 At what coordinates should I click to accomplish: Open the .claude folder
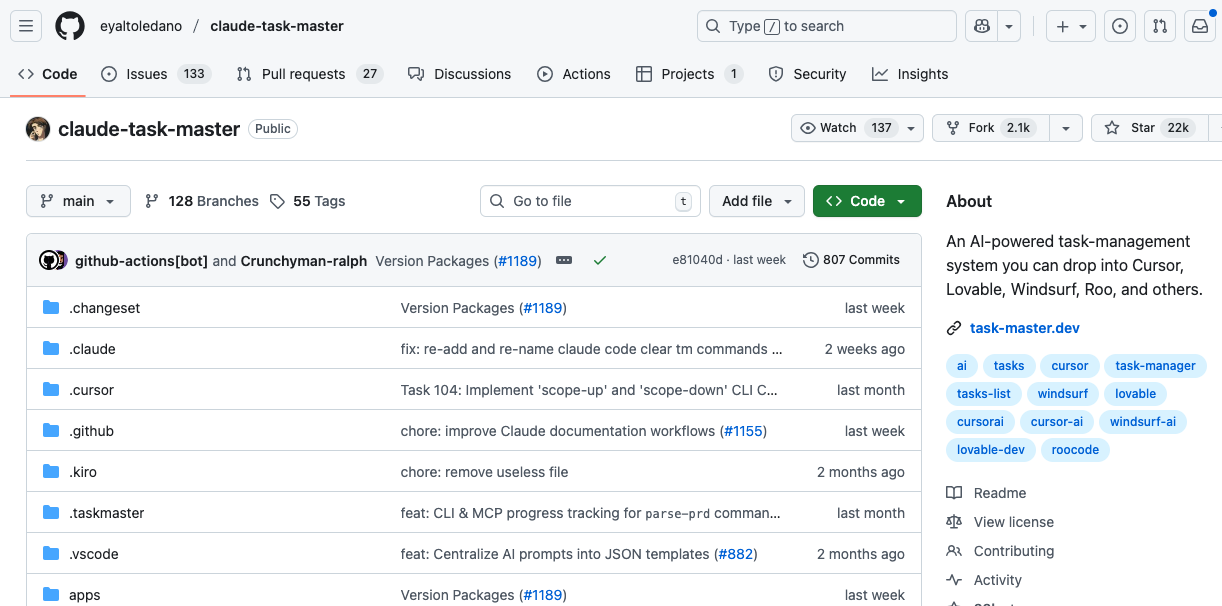[92, 349]
